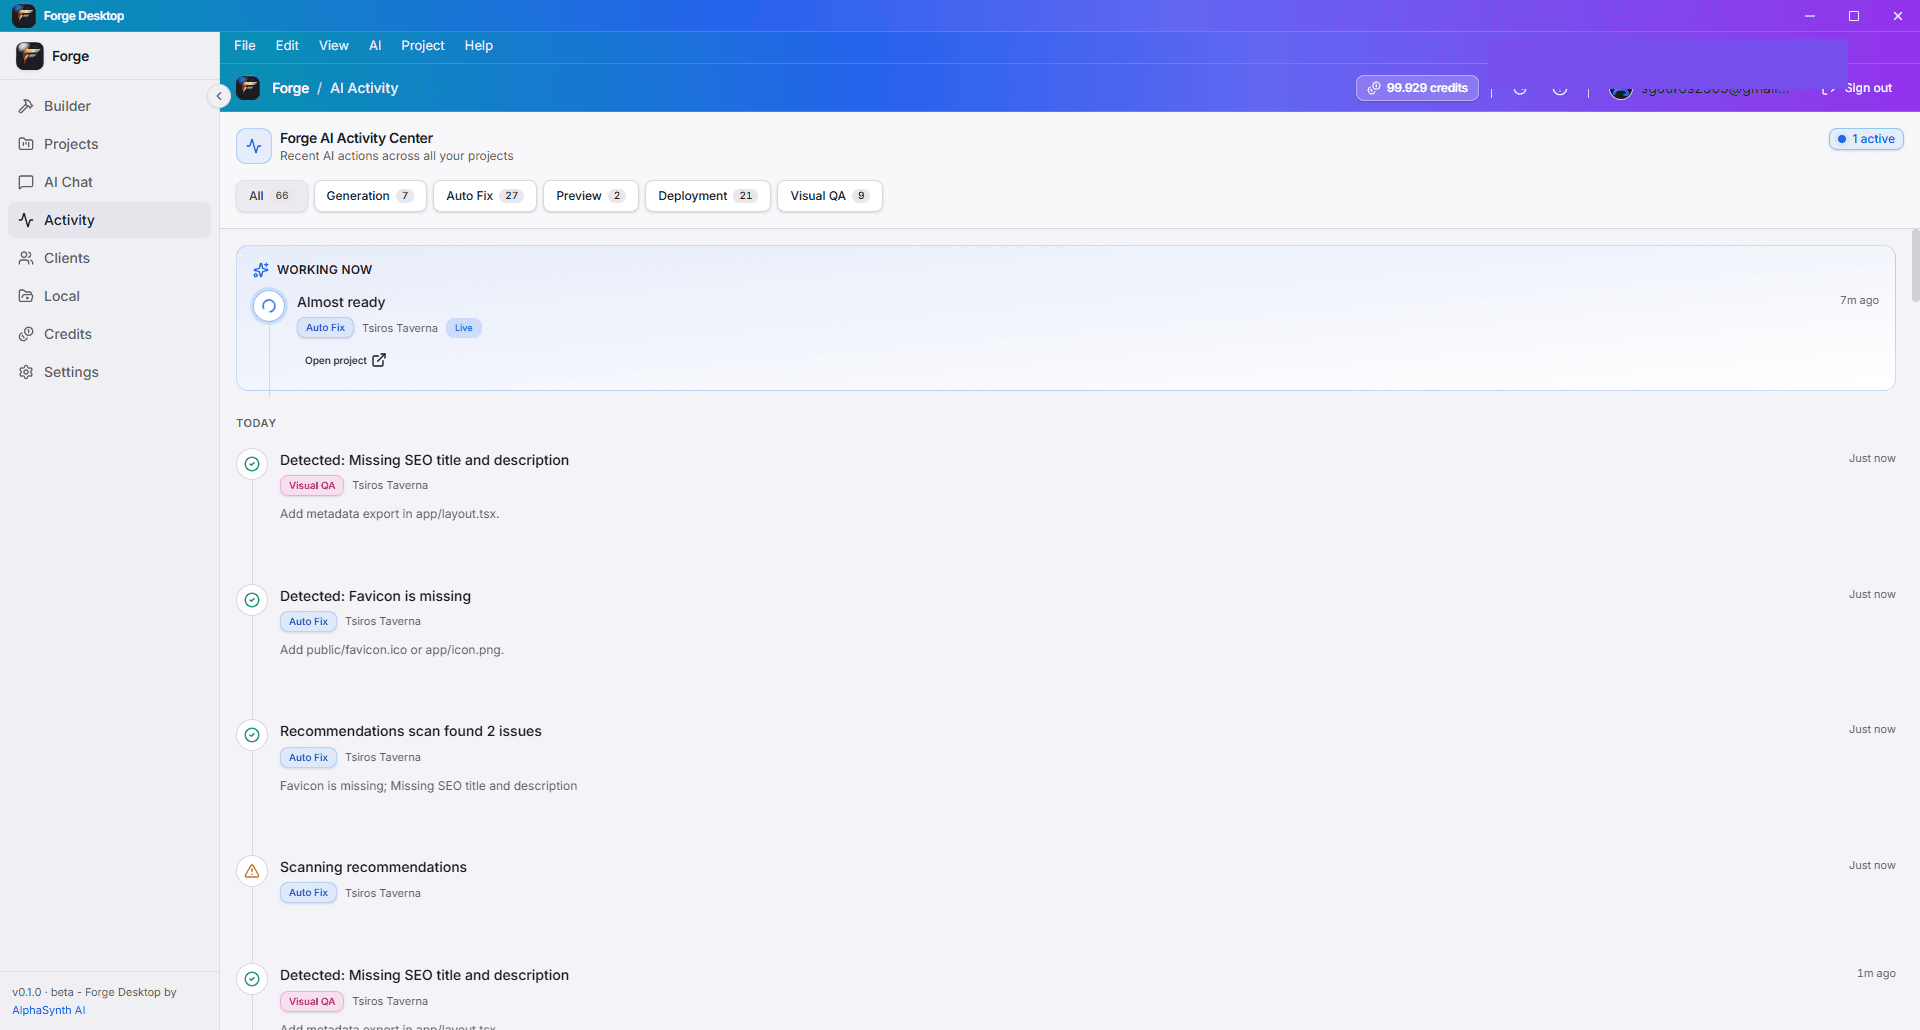The height and width of the screenshot is (1030, 1920).
Task: Filter activity by the Generation tab
Action: click(370, 196)
